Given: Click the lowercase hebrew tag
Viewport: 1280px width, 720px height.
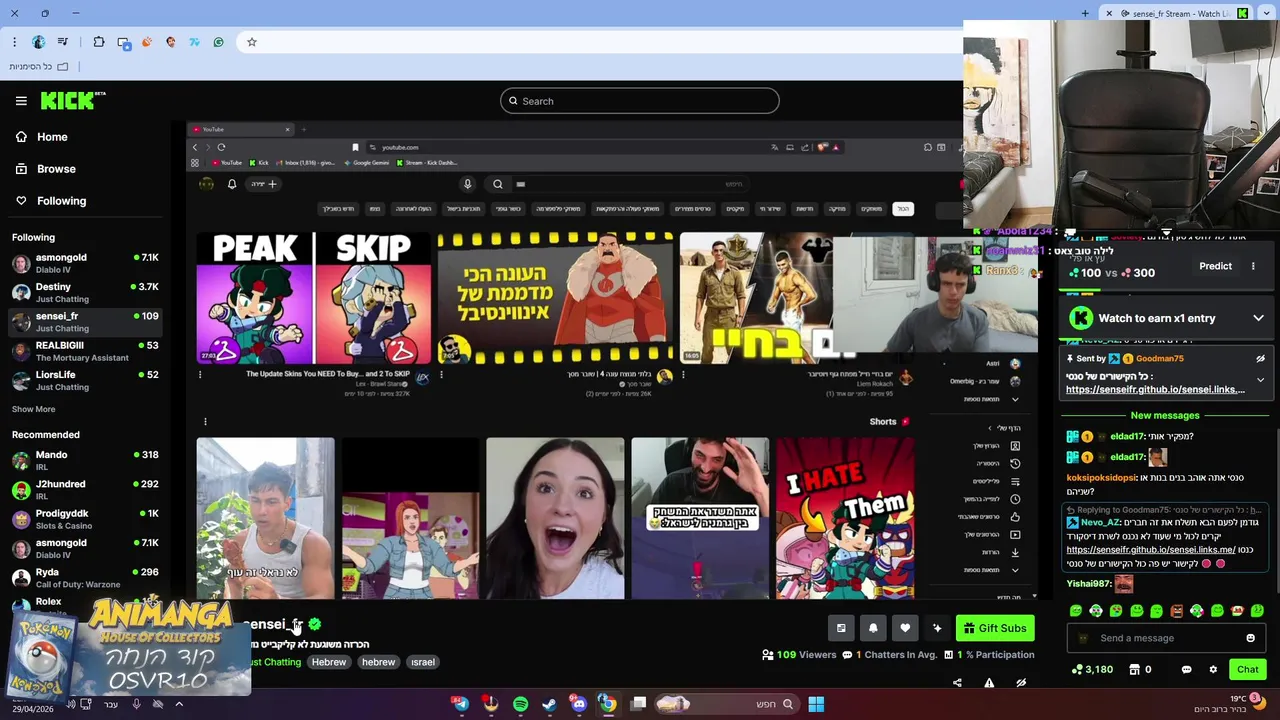Looking at the screenshot, I should point(378,662).
